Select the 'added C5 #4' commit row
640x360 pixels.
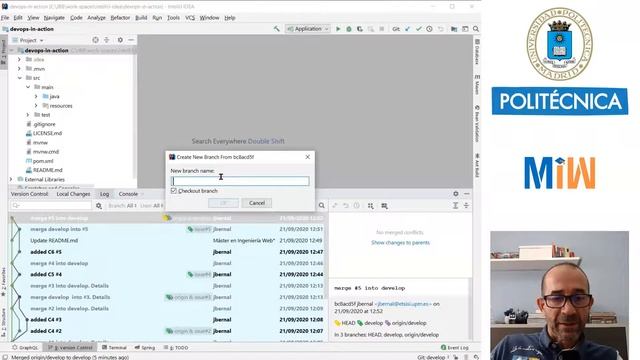tap(167, 274)
